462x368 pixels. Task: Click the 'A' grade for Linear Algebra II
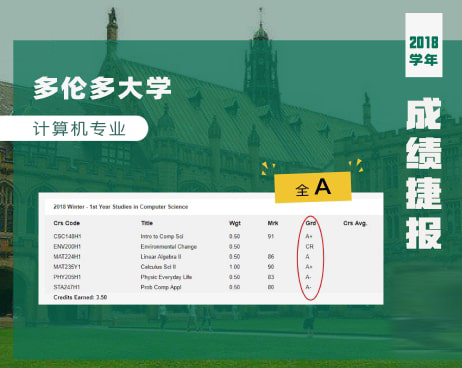tap(307, 257)
